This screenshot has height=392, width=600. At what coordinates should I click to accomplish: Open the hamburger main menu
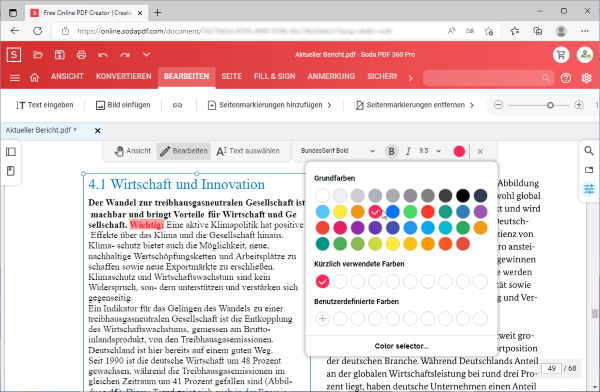15,78
